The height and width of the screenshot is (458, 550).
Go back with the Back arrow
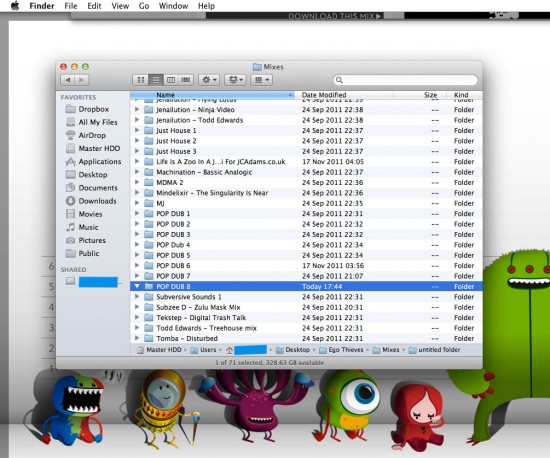click(68, 80)
